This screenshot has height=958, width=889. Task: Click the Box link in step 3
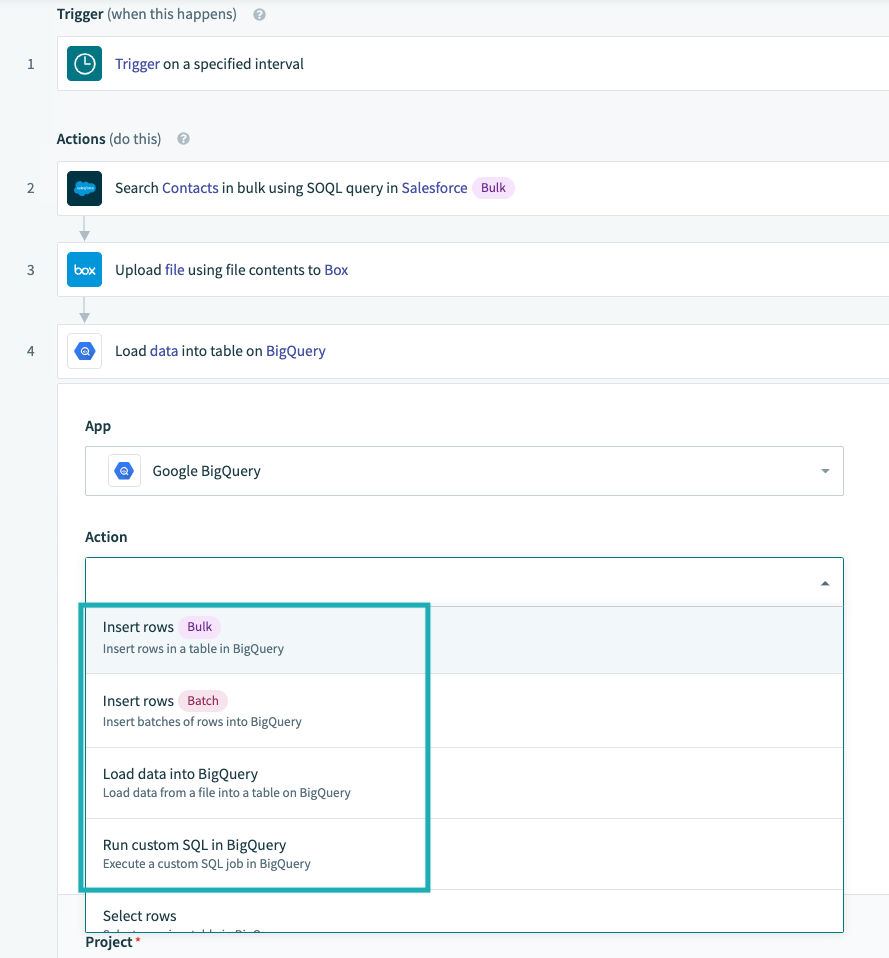[x=336, y=270]
